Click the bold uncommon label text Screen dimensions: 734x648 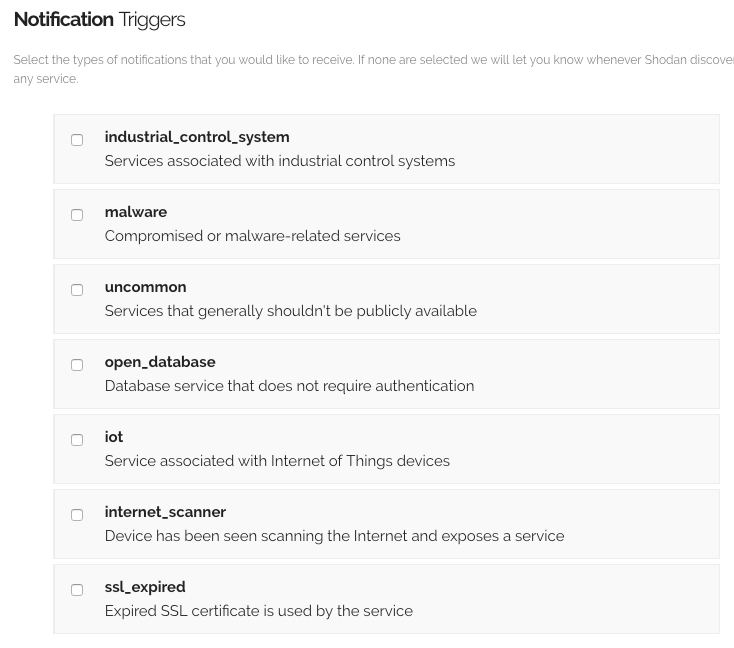coord(145,287)
